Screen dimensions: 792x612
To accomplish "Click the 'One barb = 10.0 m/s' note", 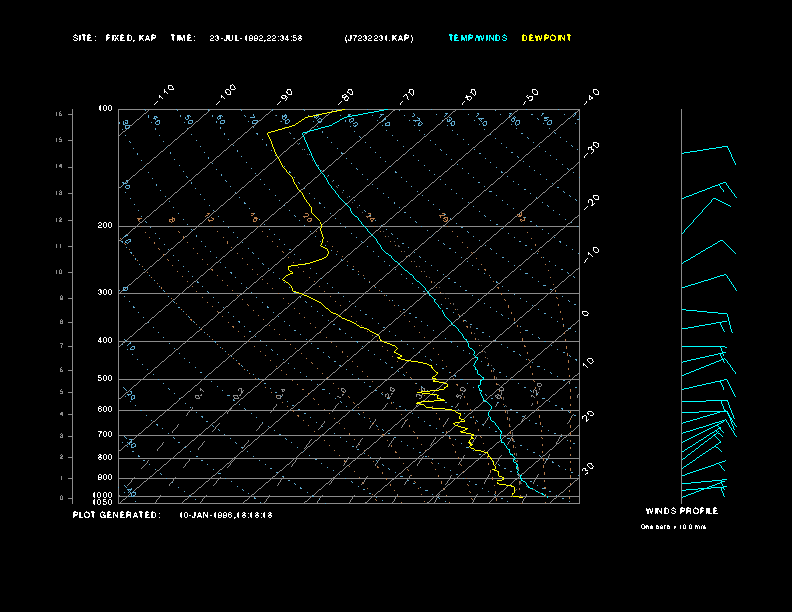I will tap(673, 526).
